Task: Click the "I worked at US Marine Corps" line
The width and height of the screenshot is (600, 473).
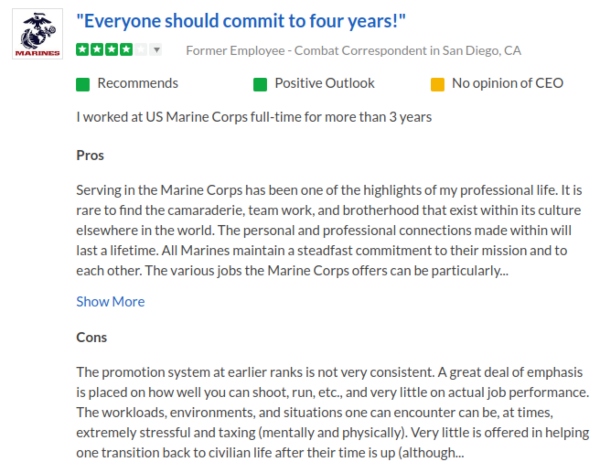Action: 253,117
